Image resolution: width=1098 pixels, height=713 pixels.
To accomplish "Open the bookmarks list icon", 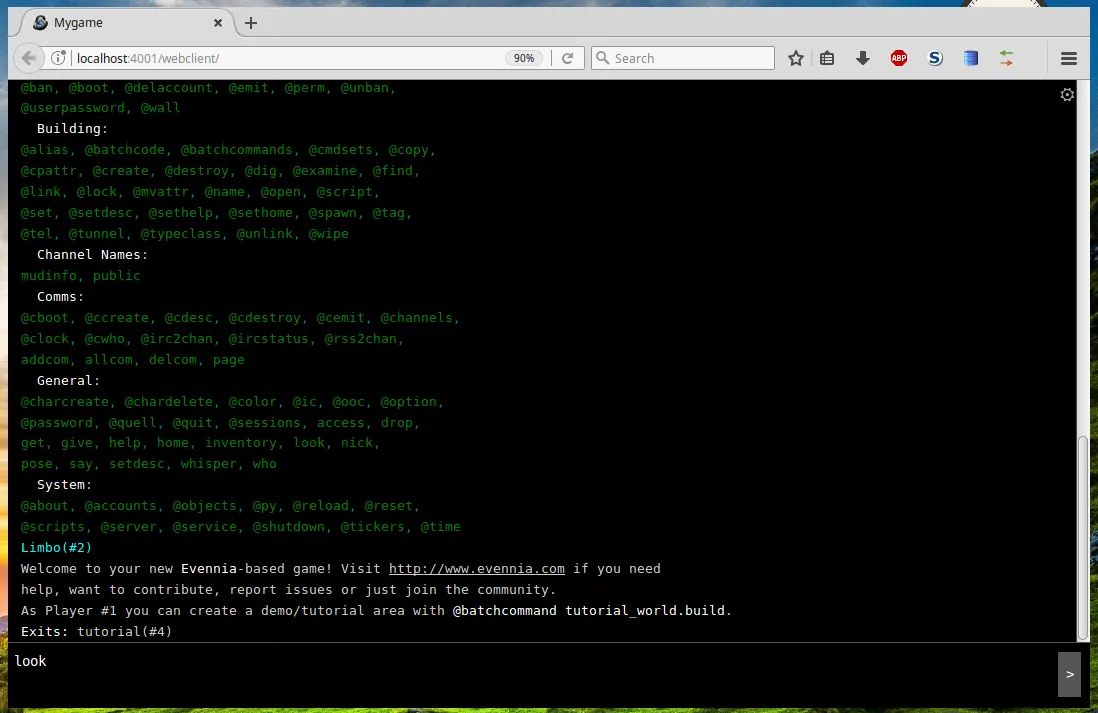I will [x=827, y=58].
